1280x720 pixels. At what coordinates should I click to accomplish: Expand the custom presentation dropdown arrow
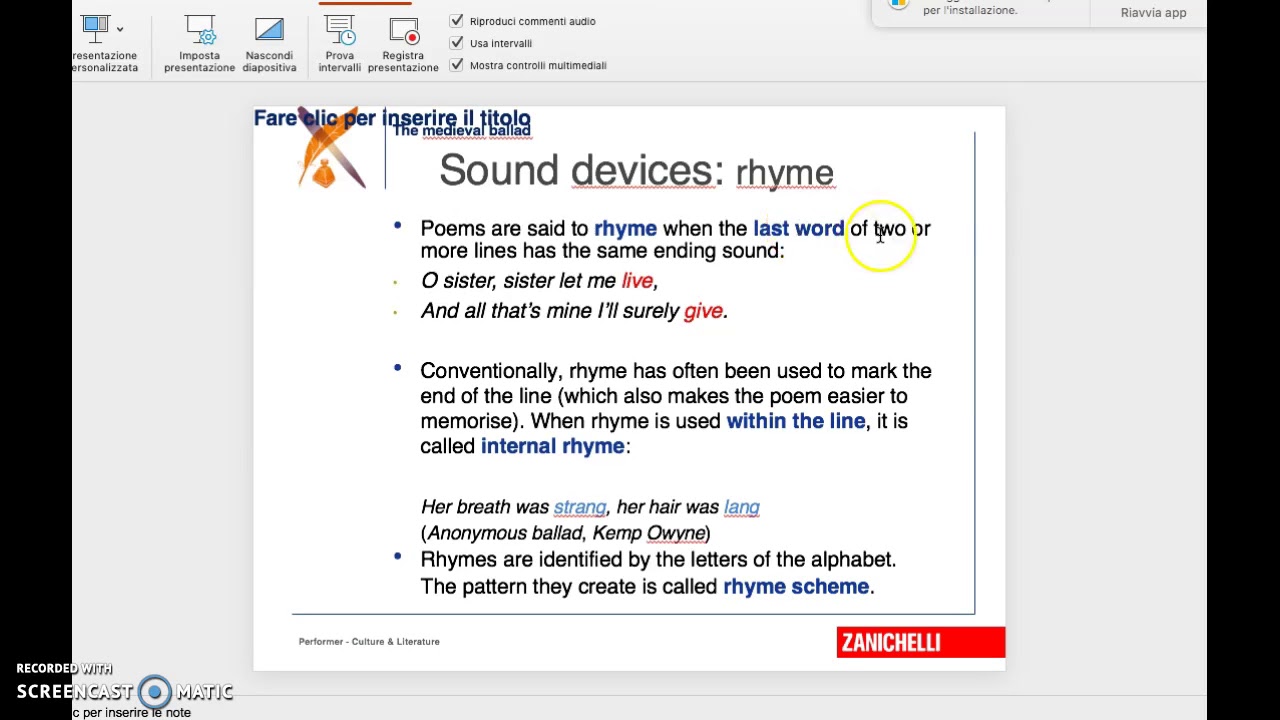[120, 29]
